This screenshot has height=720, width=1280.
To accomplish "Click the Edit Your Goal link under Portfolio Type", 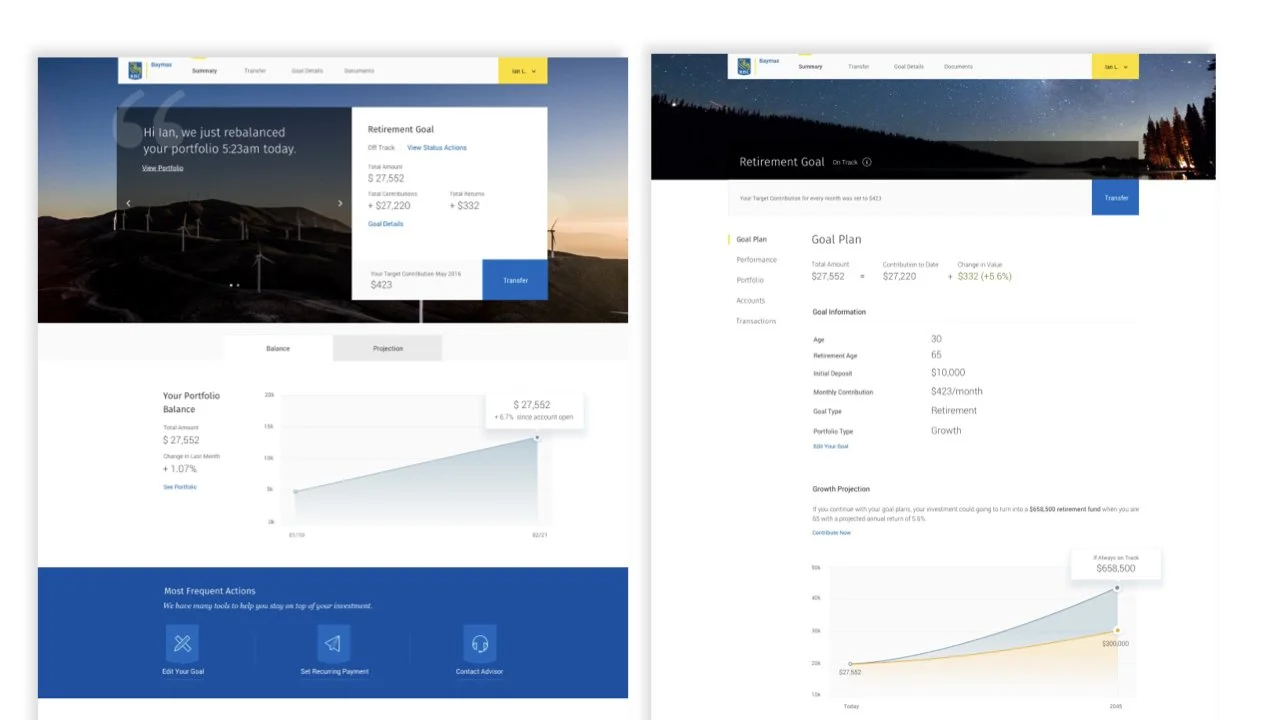I will tap(831, 446).
